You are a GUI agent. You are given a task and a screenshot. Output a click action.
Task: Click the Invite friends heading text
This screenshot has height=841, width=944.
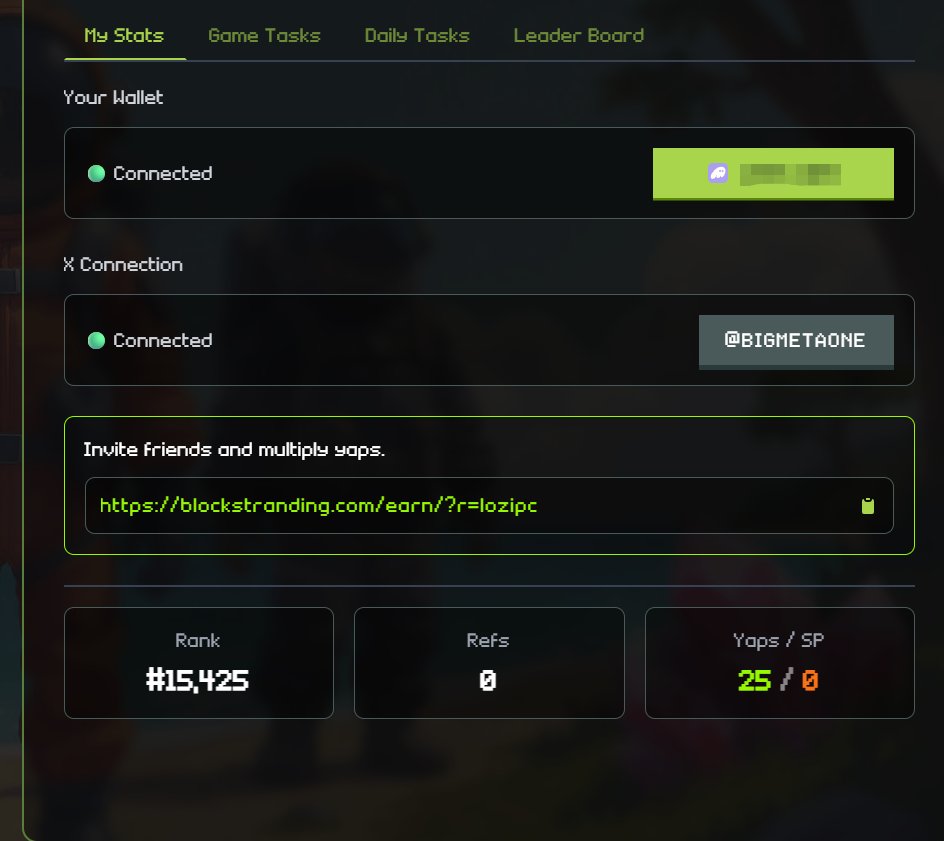(x=234, y=450)
